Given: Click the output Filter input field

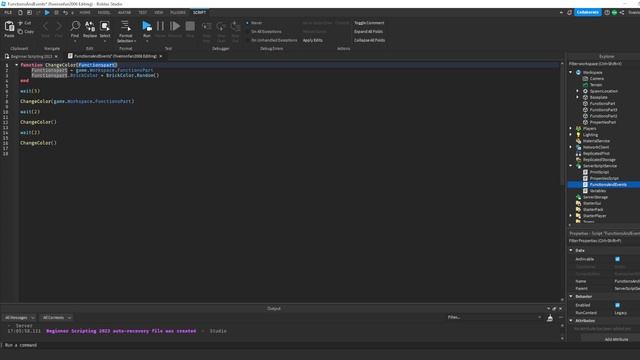Looking at the screenshot, I should tap(495, 318).
